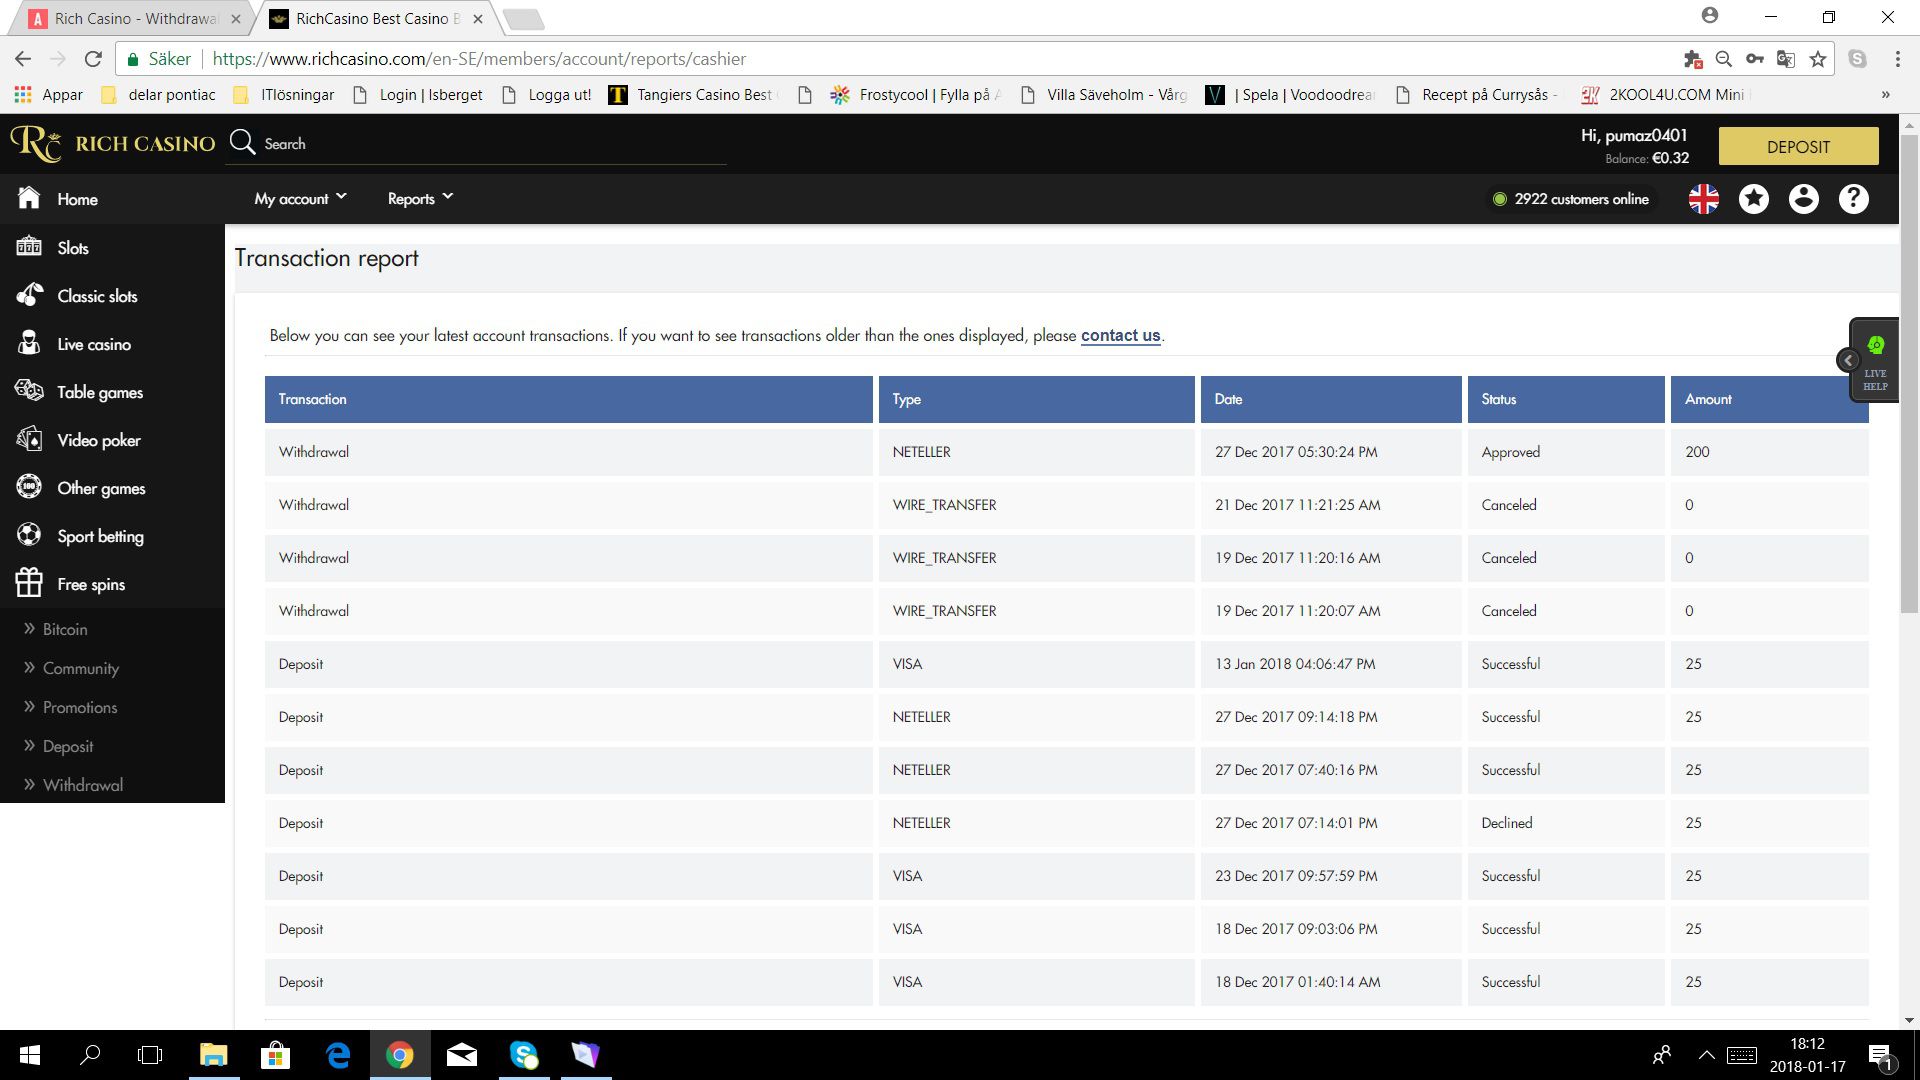Open Skype from the taskbar
This screenshot has height=1080, width=1920.
pyautogui.click(x=524, y=1055)
